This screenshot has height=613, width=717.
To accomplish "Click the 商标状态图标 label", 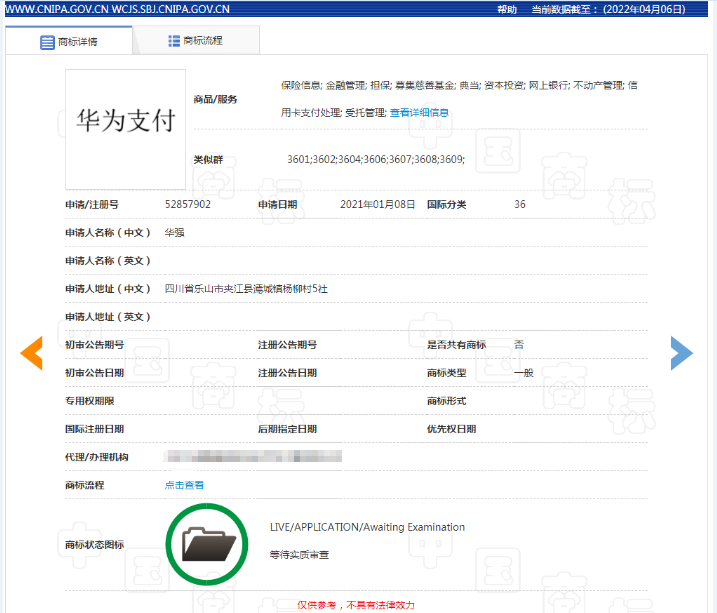I will point(95,544).
